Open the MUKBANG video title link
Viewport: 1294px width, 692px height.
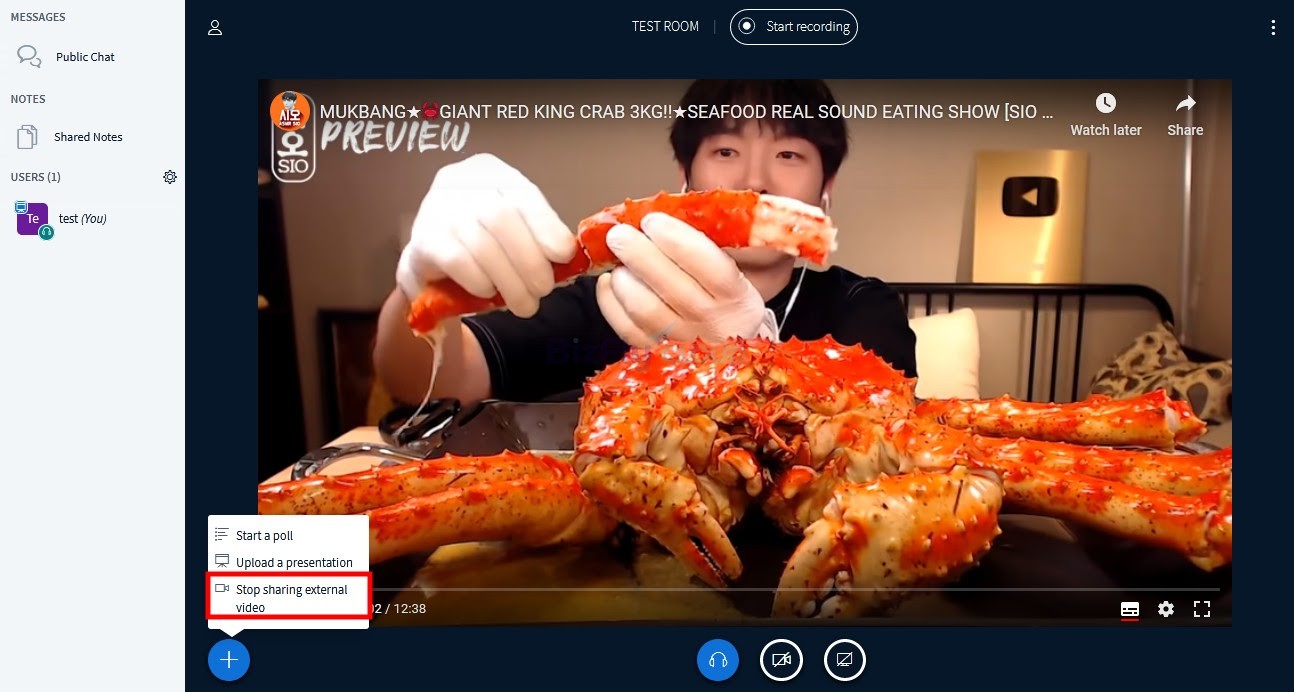686,111
